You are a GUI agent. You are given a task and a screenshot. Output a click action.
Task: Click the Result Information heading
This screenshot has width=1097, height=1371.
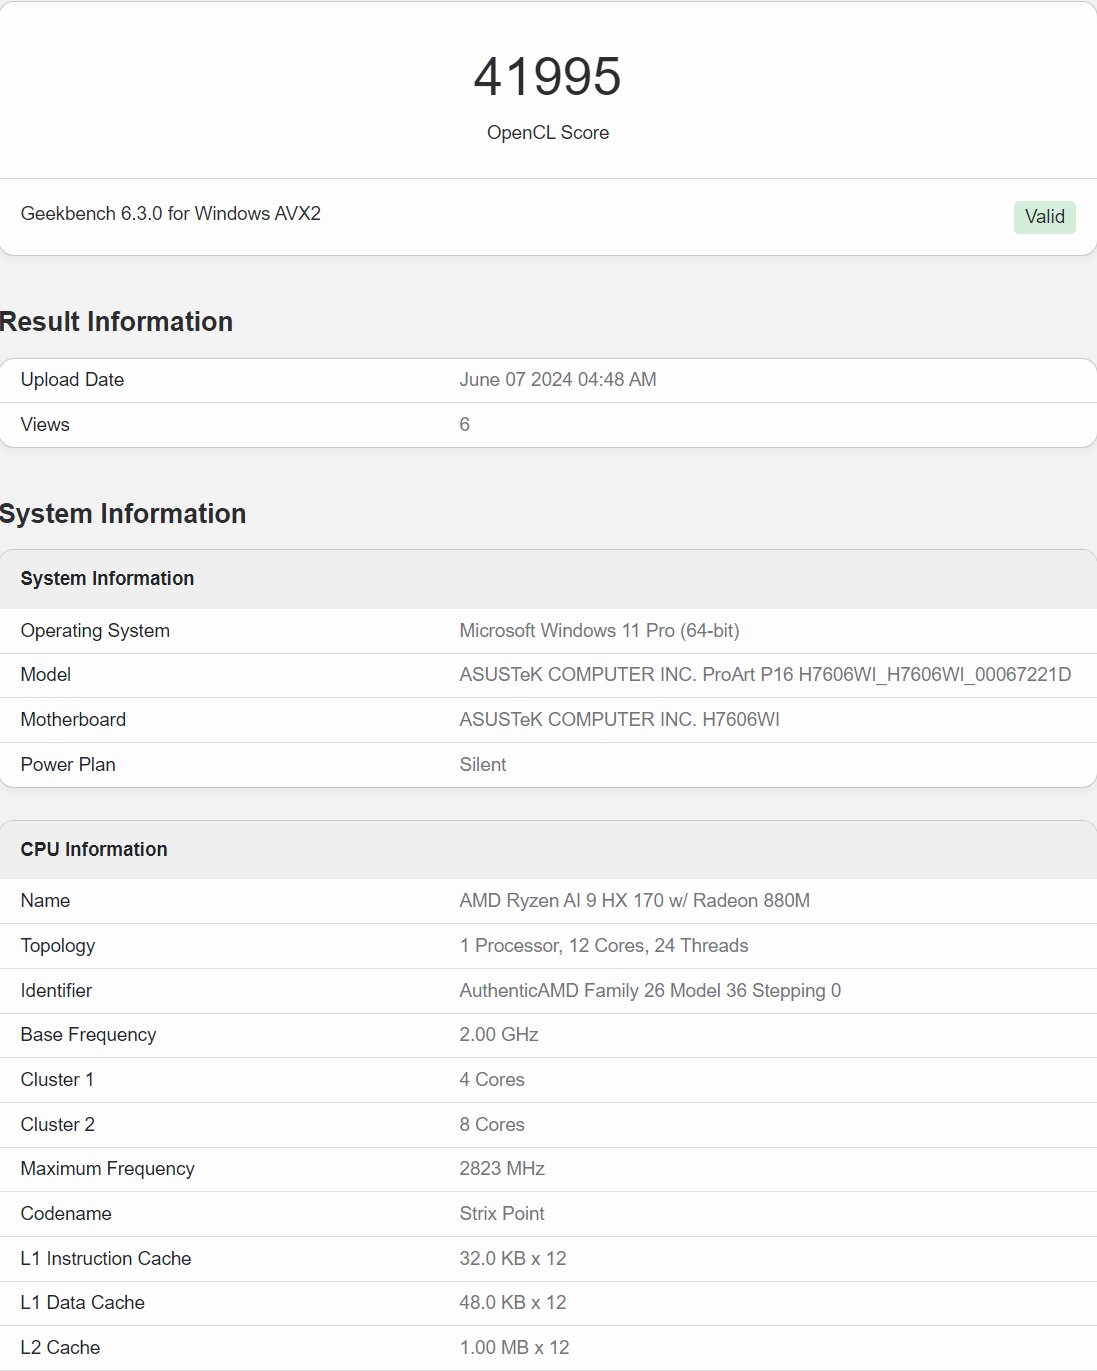[116, 322]
